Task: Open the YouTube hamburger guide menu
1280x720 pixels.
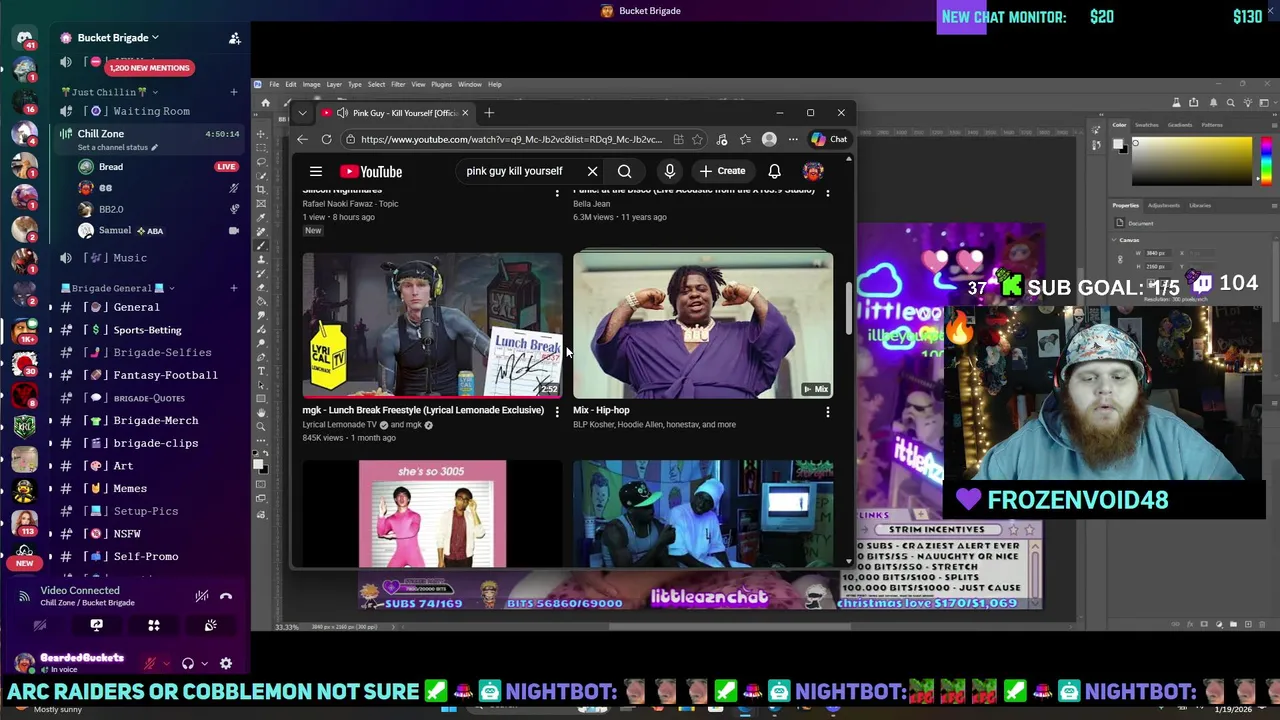Action: (316, 171)
